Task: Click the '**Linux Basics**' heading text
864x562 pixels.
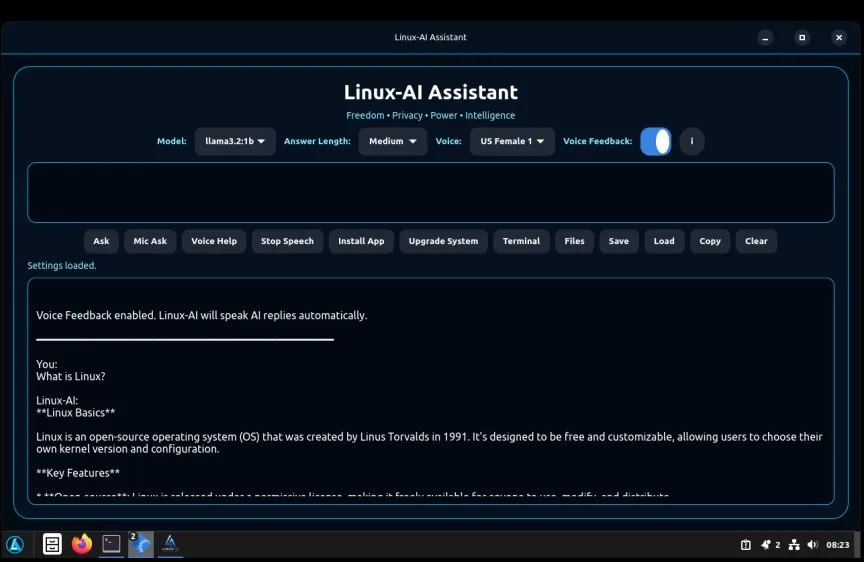Action: 75,413
